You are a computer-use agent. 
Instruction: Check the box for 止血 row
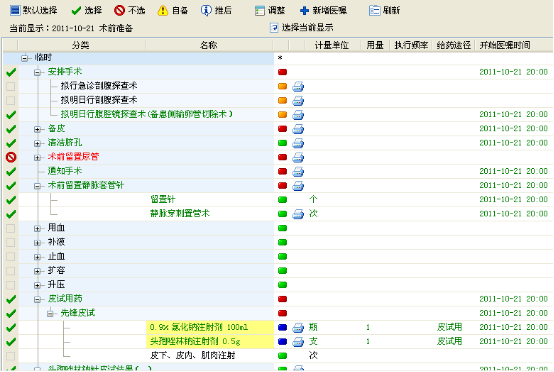click(11, 256)
